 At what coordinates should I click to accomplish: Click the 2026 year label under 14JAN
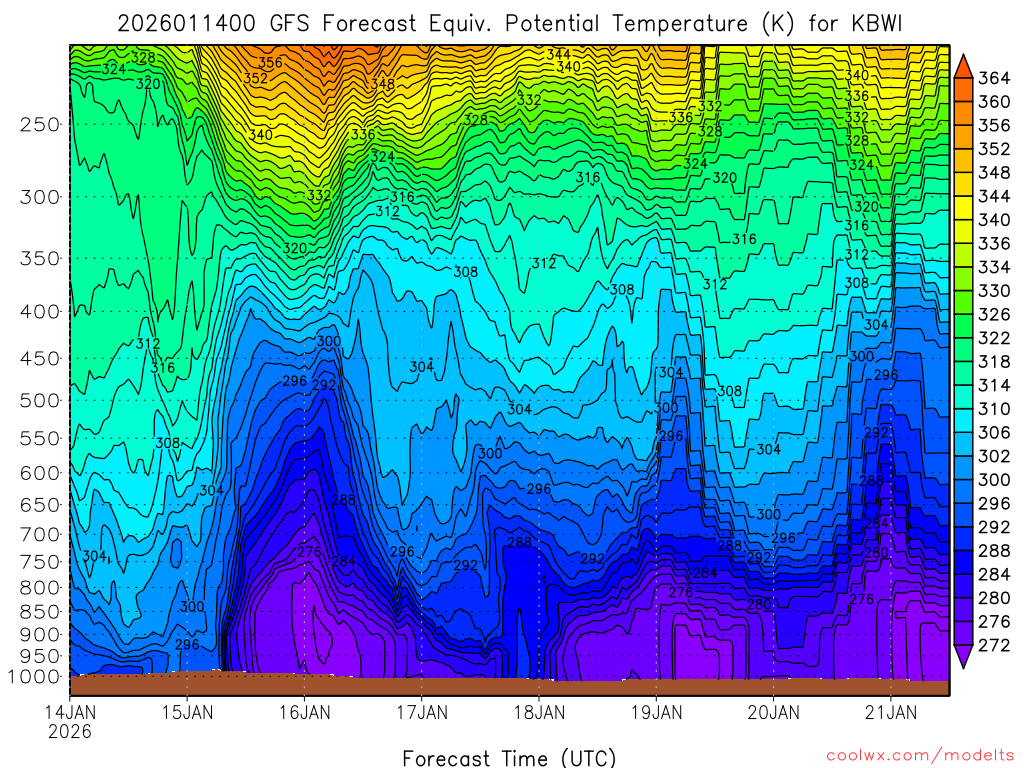point(70,731)
